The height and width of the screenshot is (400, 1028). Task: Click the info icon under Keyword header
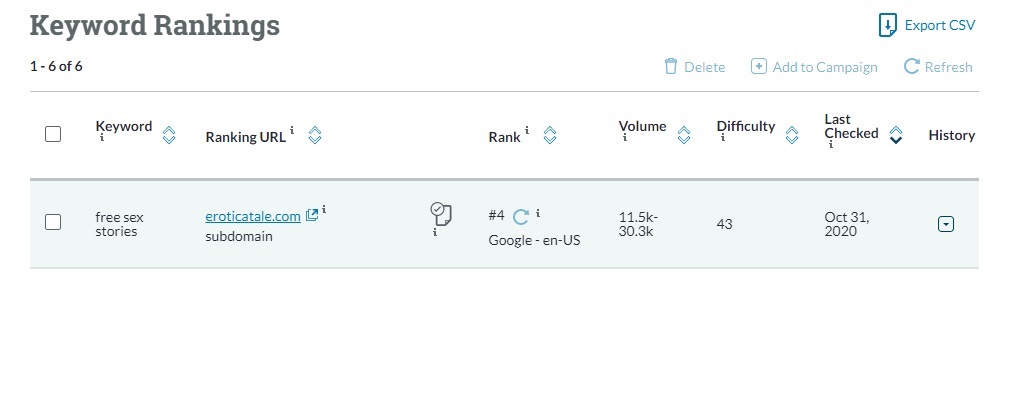[101, 139]
